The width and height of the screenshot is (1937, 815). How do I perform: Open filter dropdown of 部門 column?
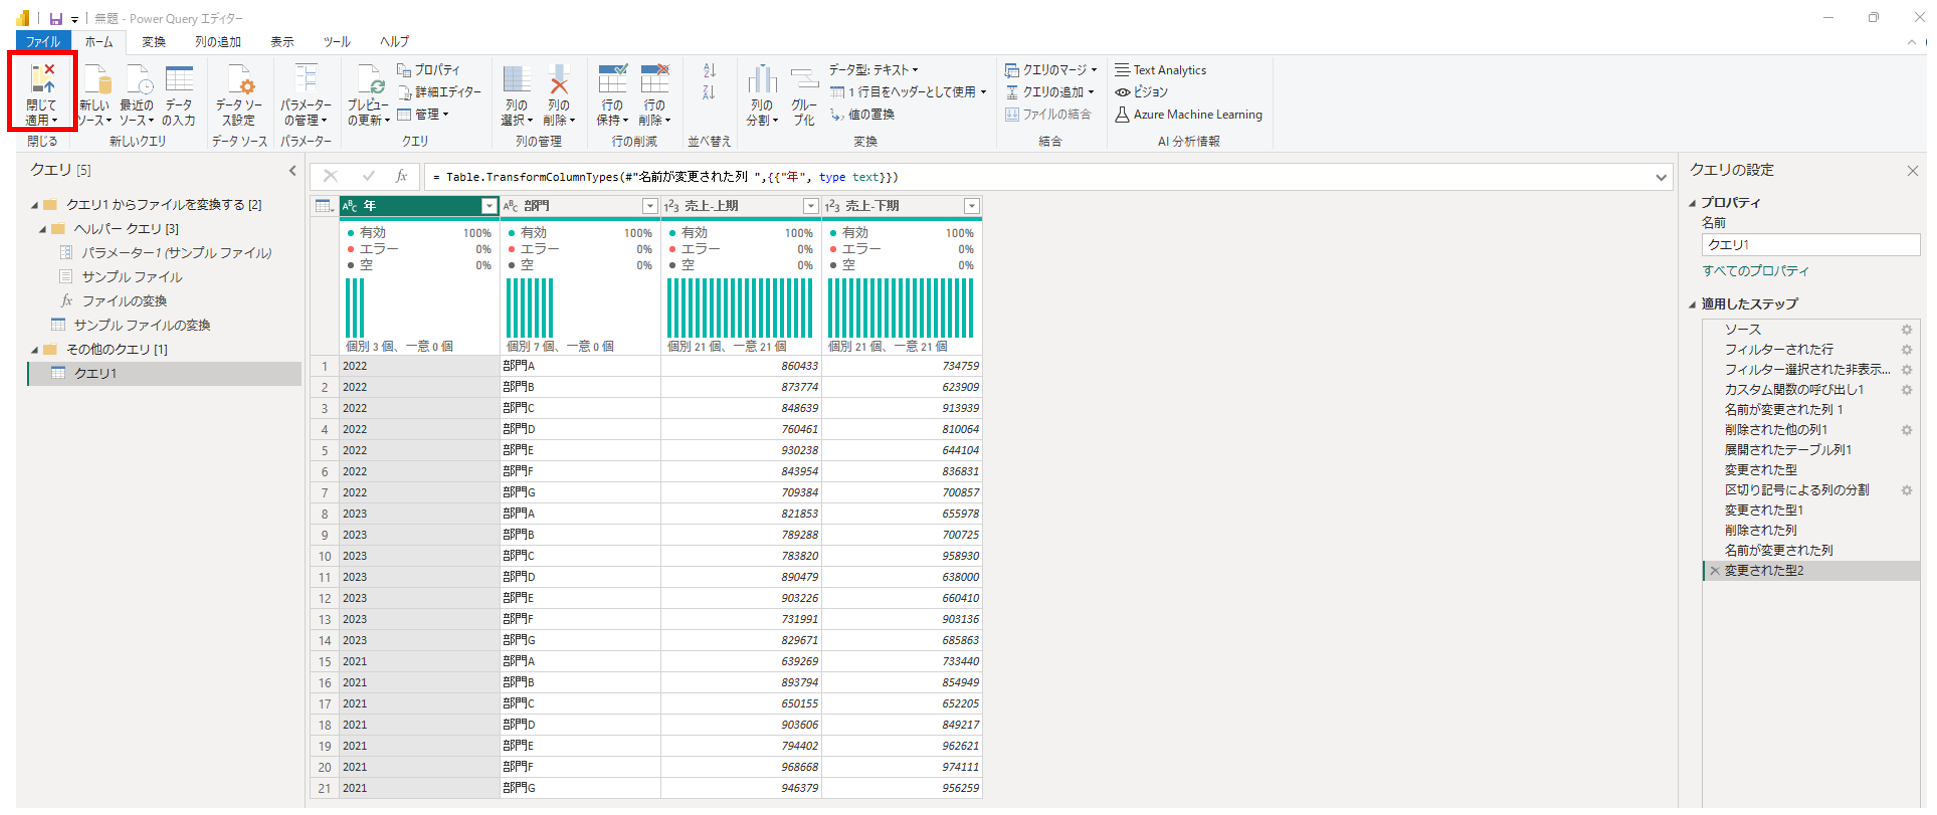click(x=649, y=206)
